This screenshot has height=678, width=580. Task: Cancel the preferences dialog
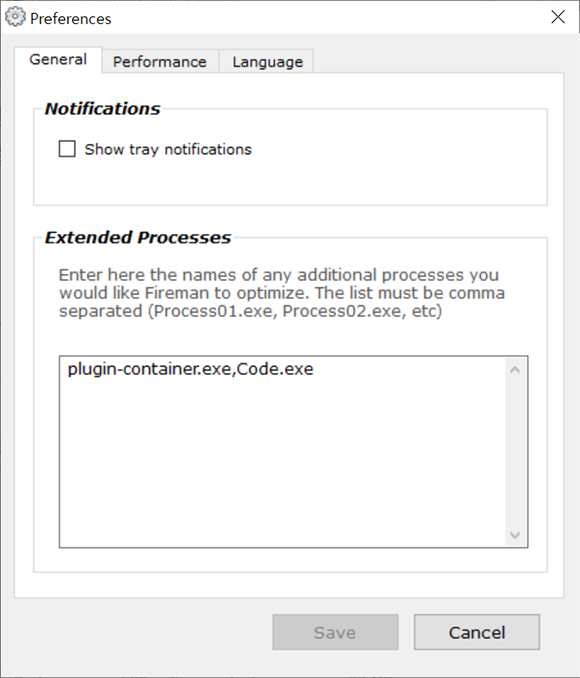point(477,632)
